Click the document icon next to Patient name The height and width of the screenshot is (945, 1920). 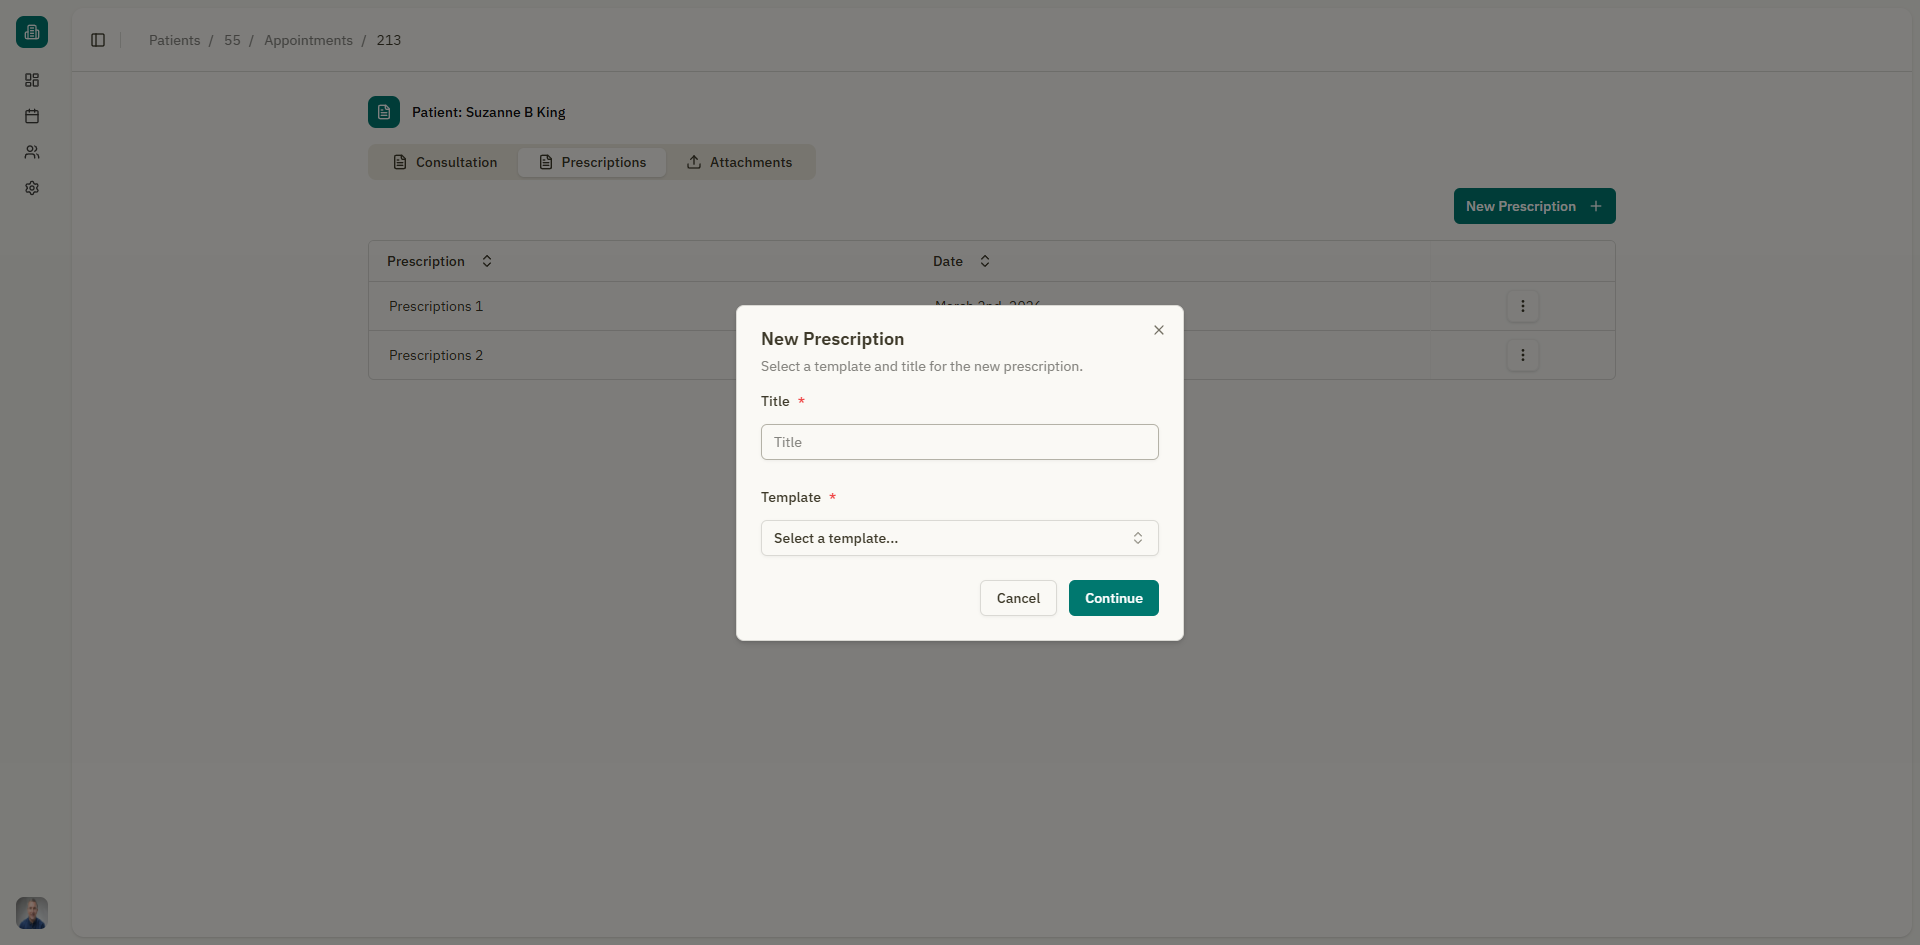(384, 112)
